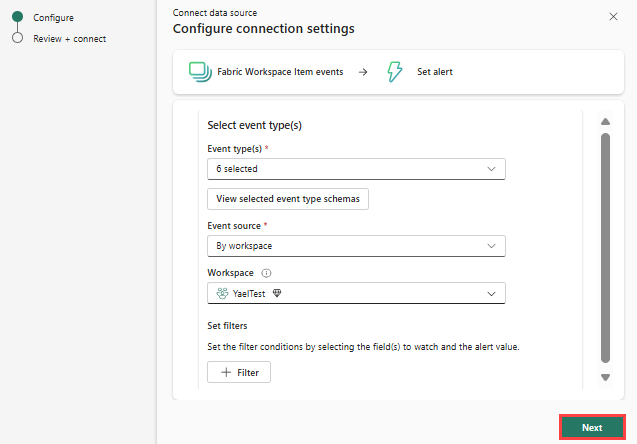The image size is (637, 444).
Task: Click the Workspace info icon
Action: [266, 273]
